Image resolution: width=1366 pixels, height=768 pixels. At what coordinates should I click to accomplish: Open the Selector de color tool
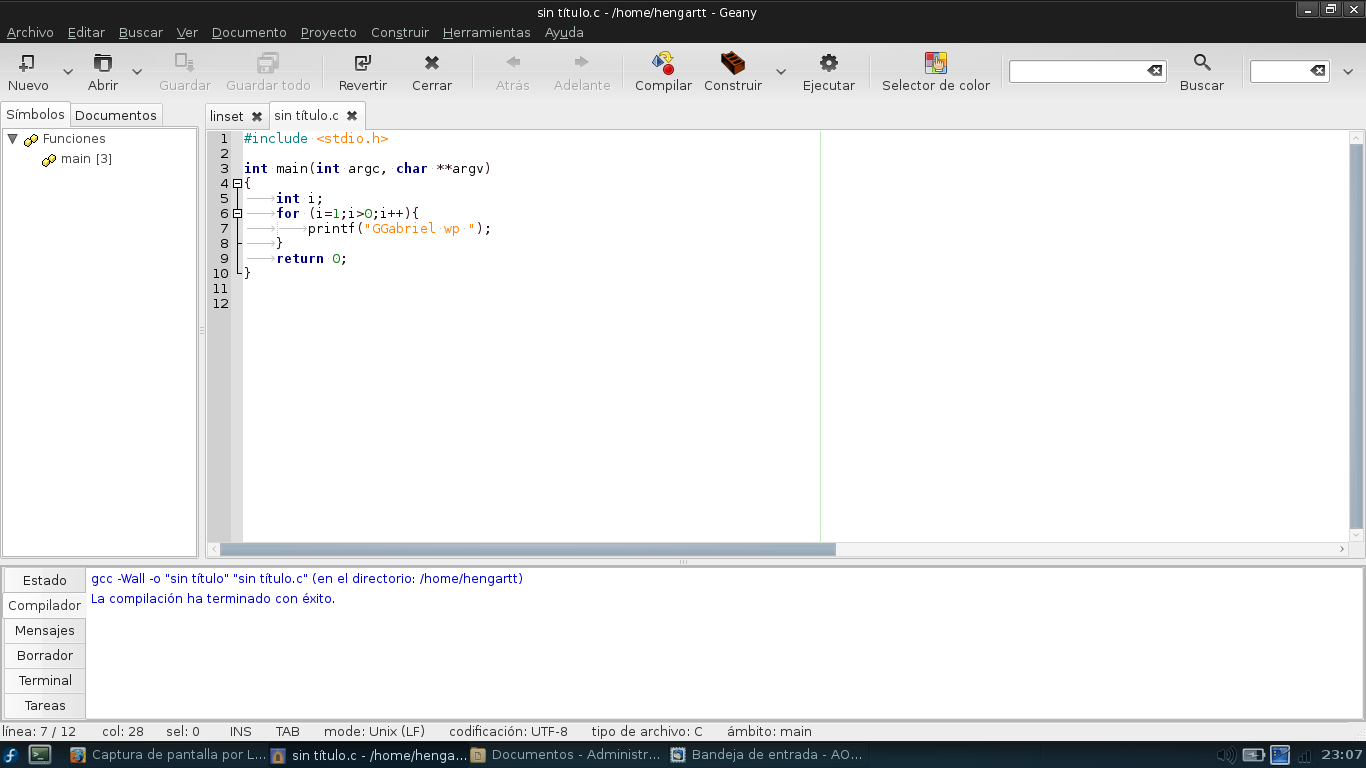(x=936, y=63)
